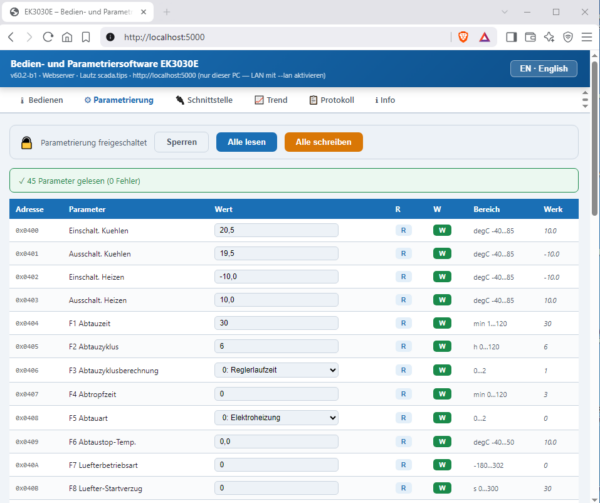The width and height of the screenshot is (600, 503).
Task: Click W write for Einschalt. Heizen
Action: click(x=442, y=277)
